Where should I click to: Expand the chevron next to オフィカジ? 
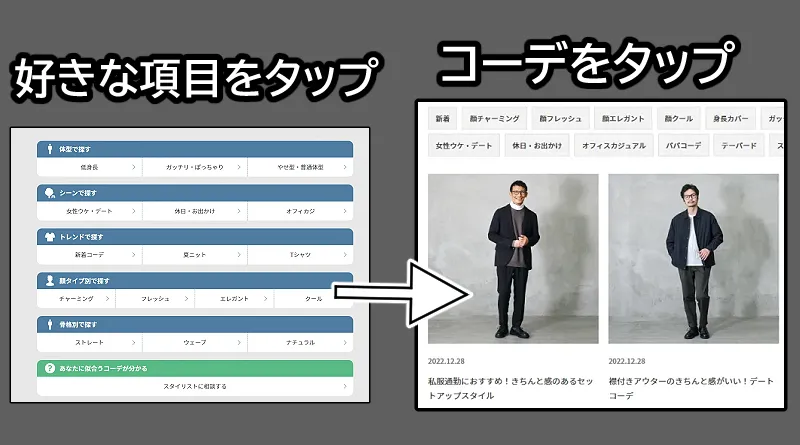(x=345, y=211)
